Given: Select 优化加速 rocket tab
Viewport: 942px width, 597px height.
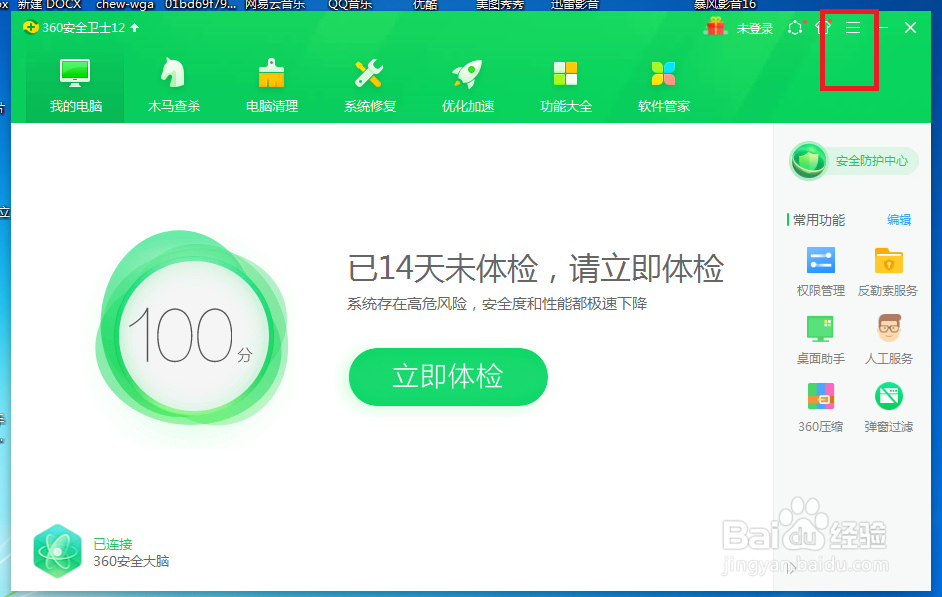Looking at the screenshot, I should point(467,86).
